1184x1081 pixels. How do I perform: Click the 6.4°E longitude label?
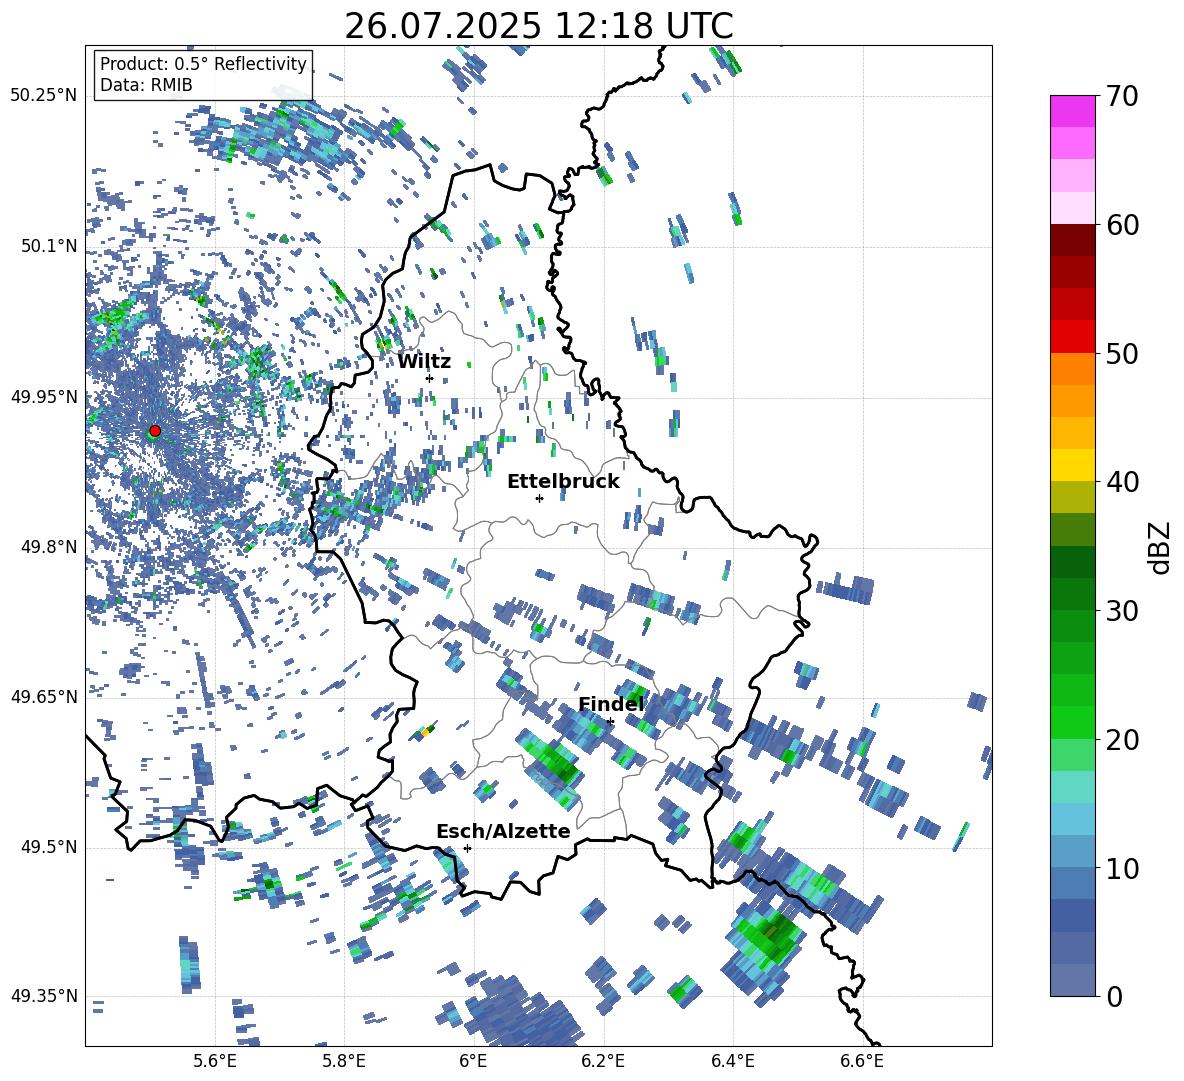coord(732,1062)
